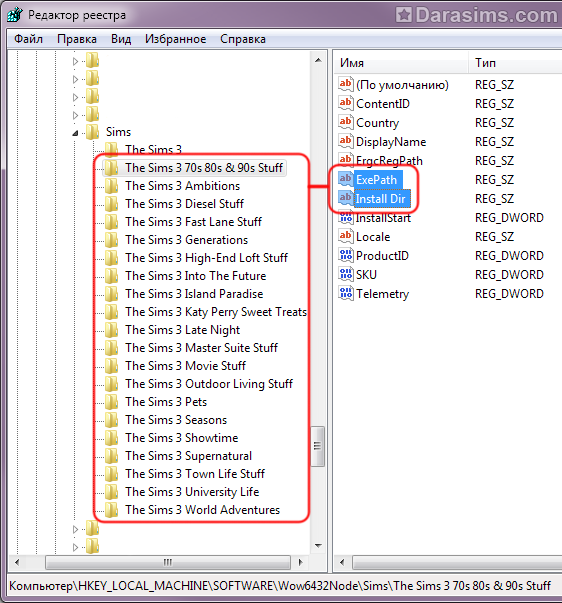562x603 pixels.
Task: Click the tree pane horizontal scroll right arrow
Action: coord(300,563)
